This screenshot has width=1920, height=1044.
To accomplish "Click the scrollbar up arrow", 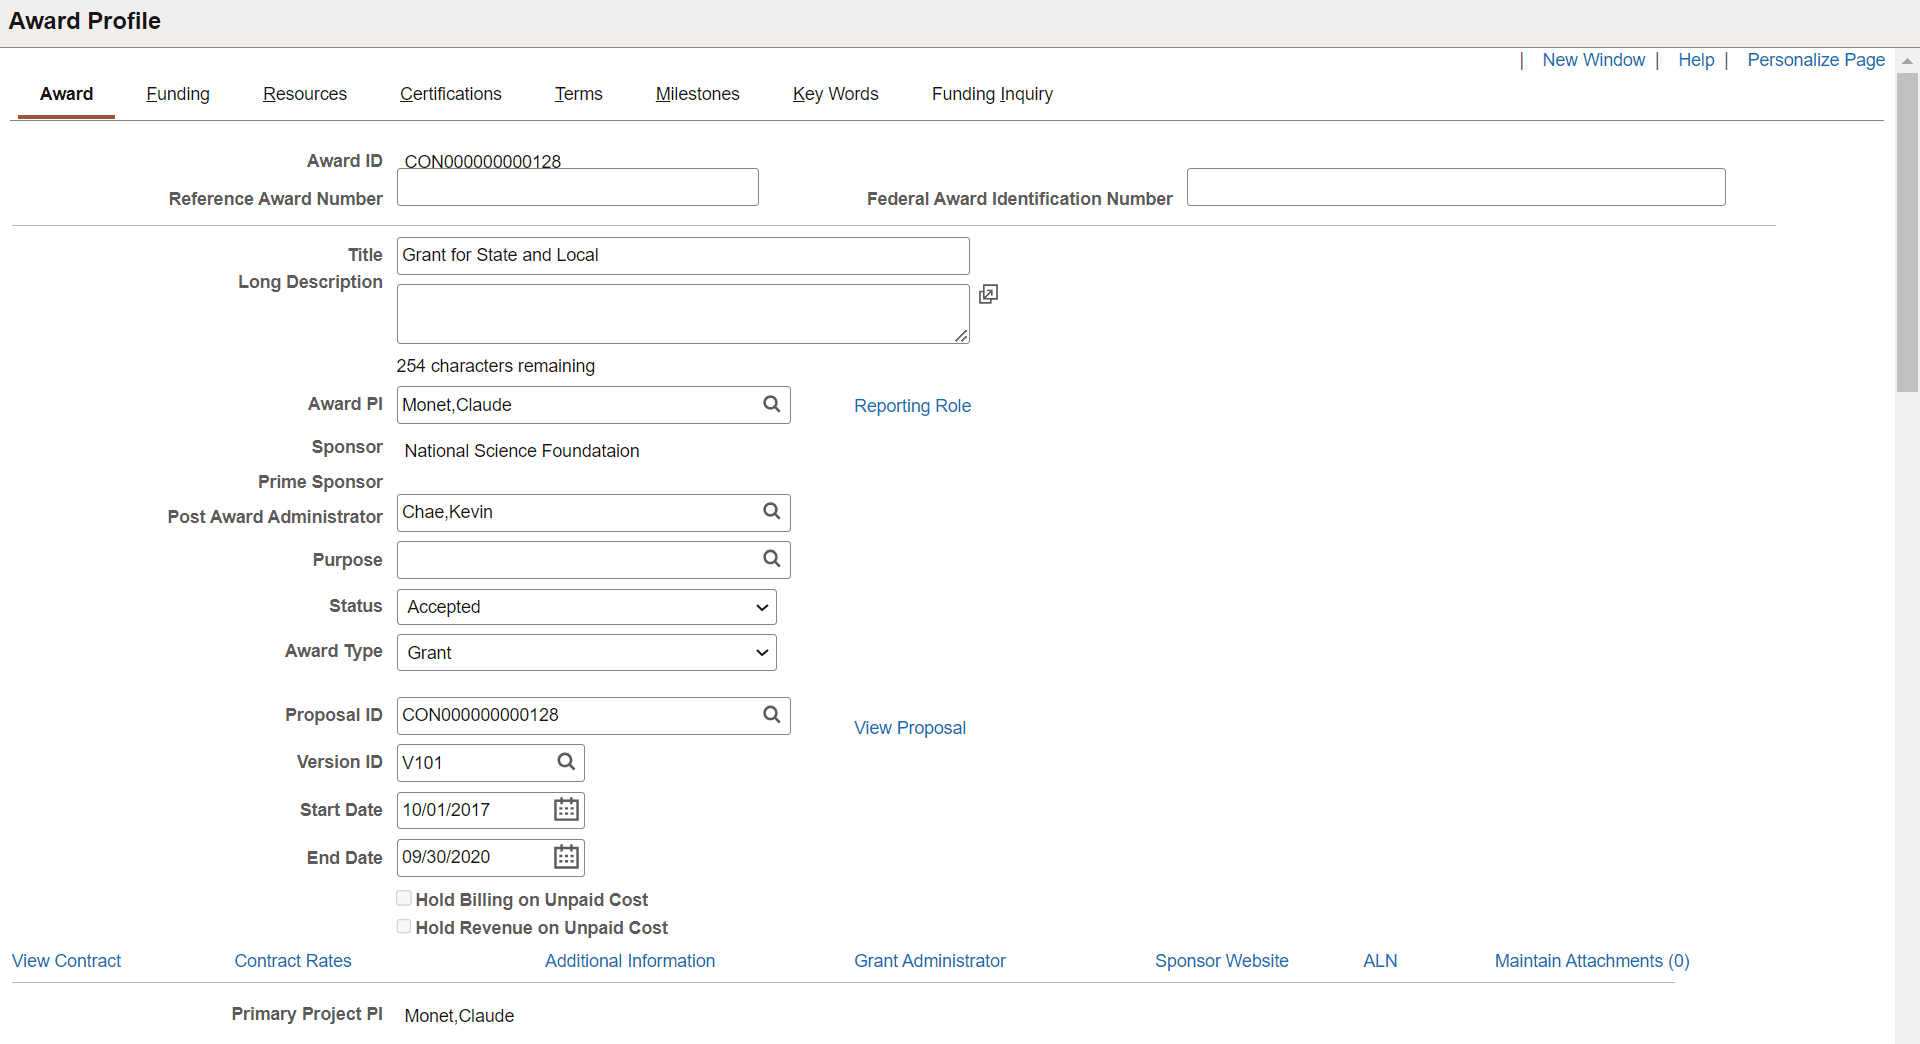I will point(1907,61).
